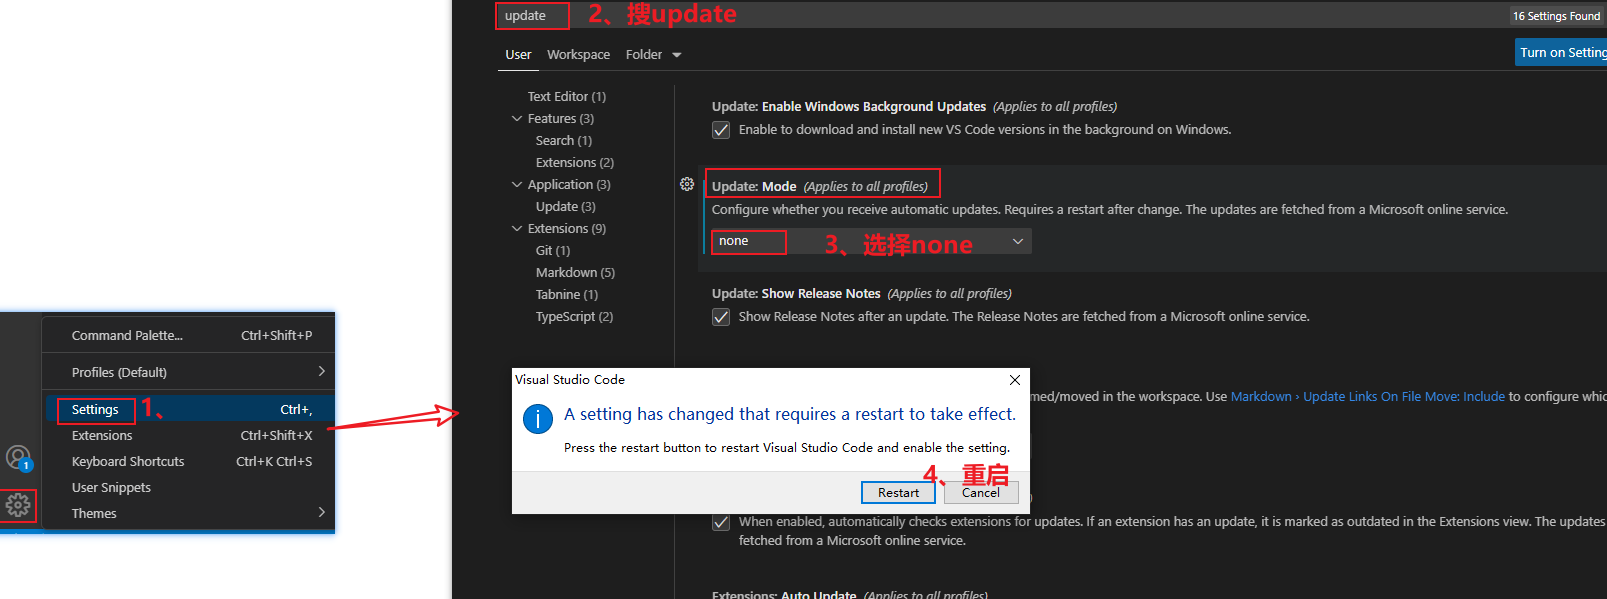The image size is (1607, 599).
Task: Close the Visual Studio Code dialog
Action: [1015, 380]
